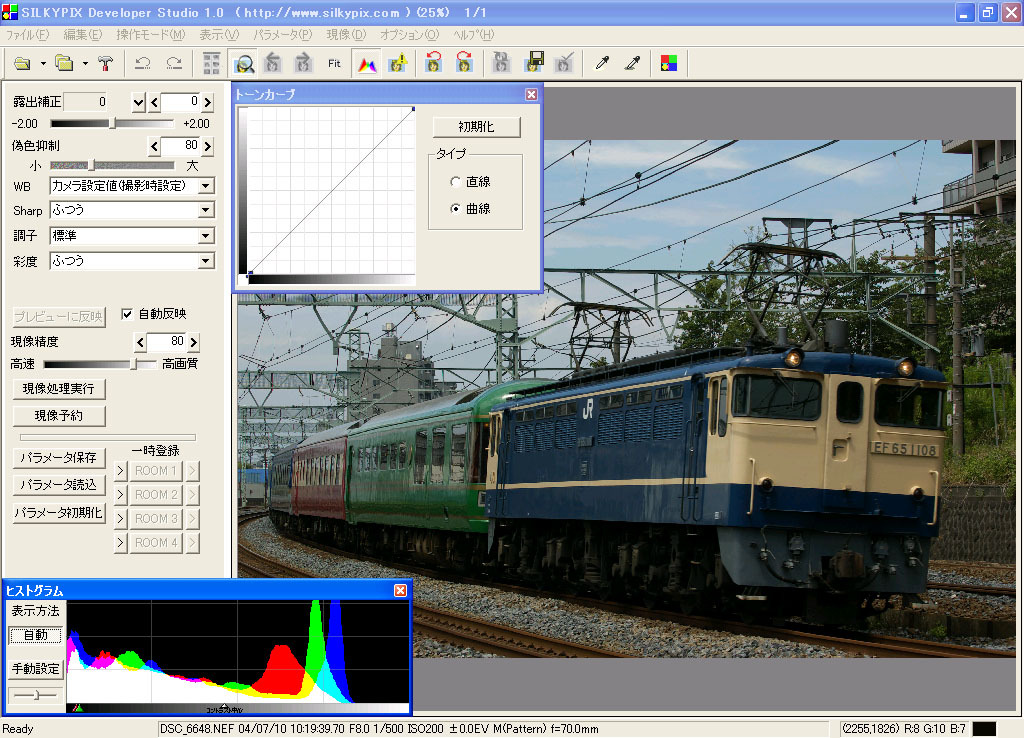Click the histogram manual scale slider
The image size is (1024, 738).
(35, 695)
